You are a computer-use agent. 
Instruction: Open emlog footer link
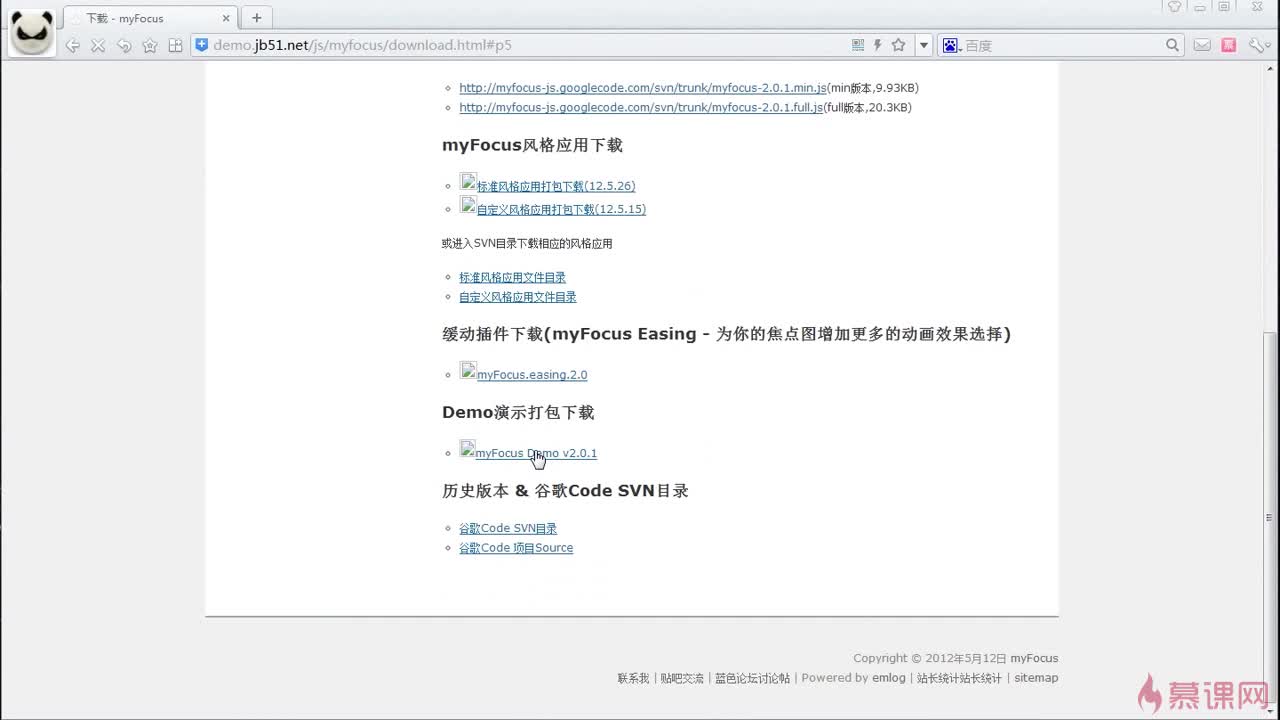[888, 678]
